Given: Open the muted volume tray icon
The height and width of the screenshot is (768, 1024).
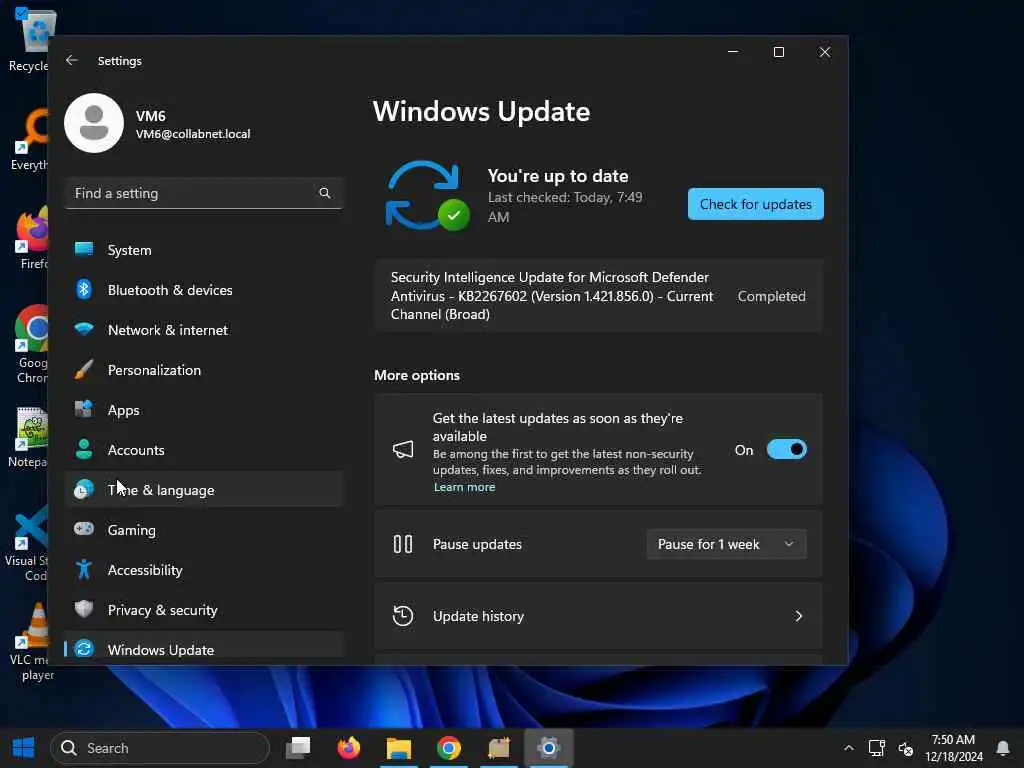Looking at the screenshot, I should point(906,748).
